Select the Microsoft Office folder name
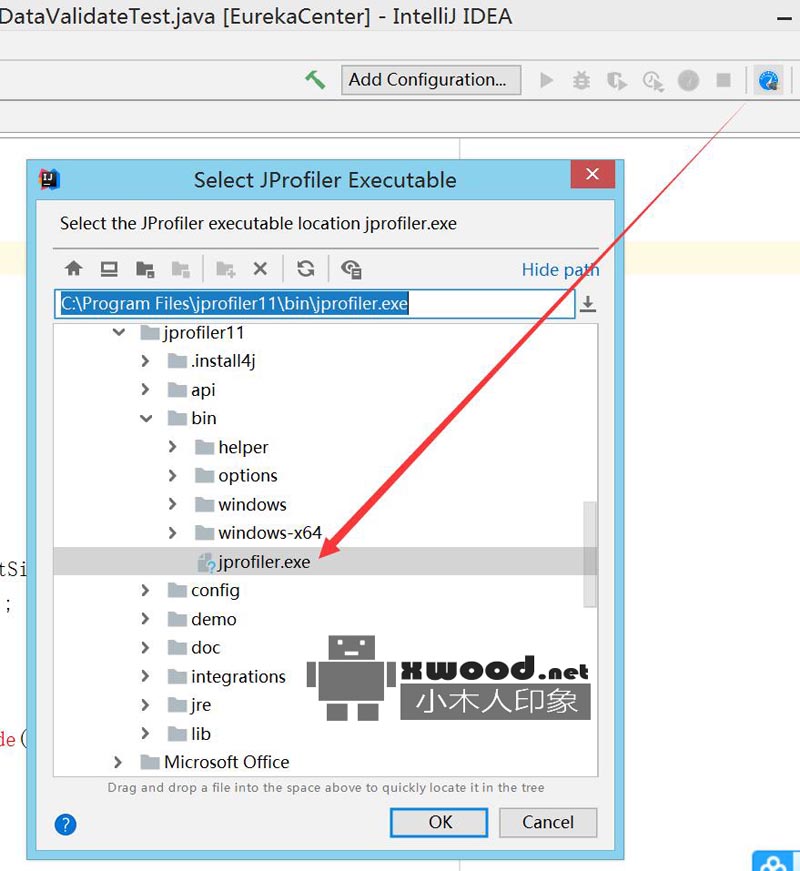Image resolution: width=800 pixels, height=871 pixels. click(227, 762)
